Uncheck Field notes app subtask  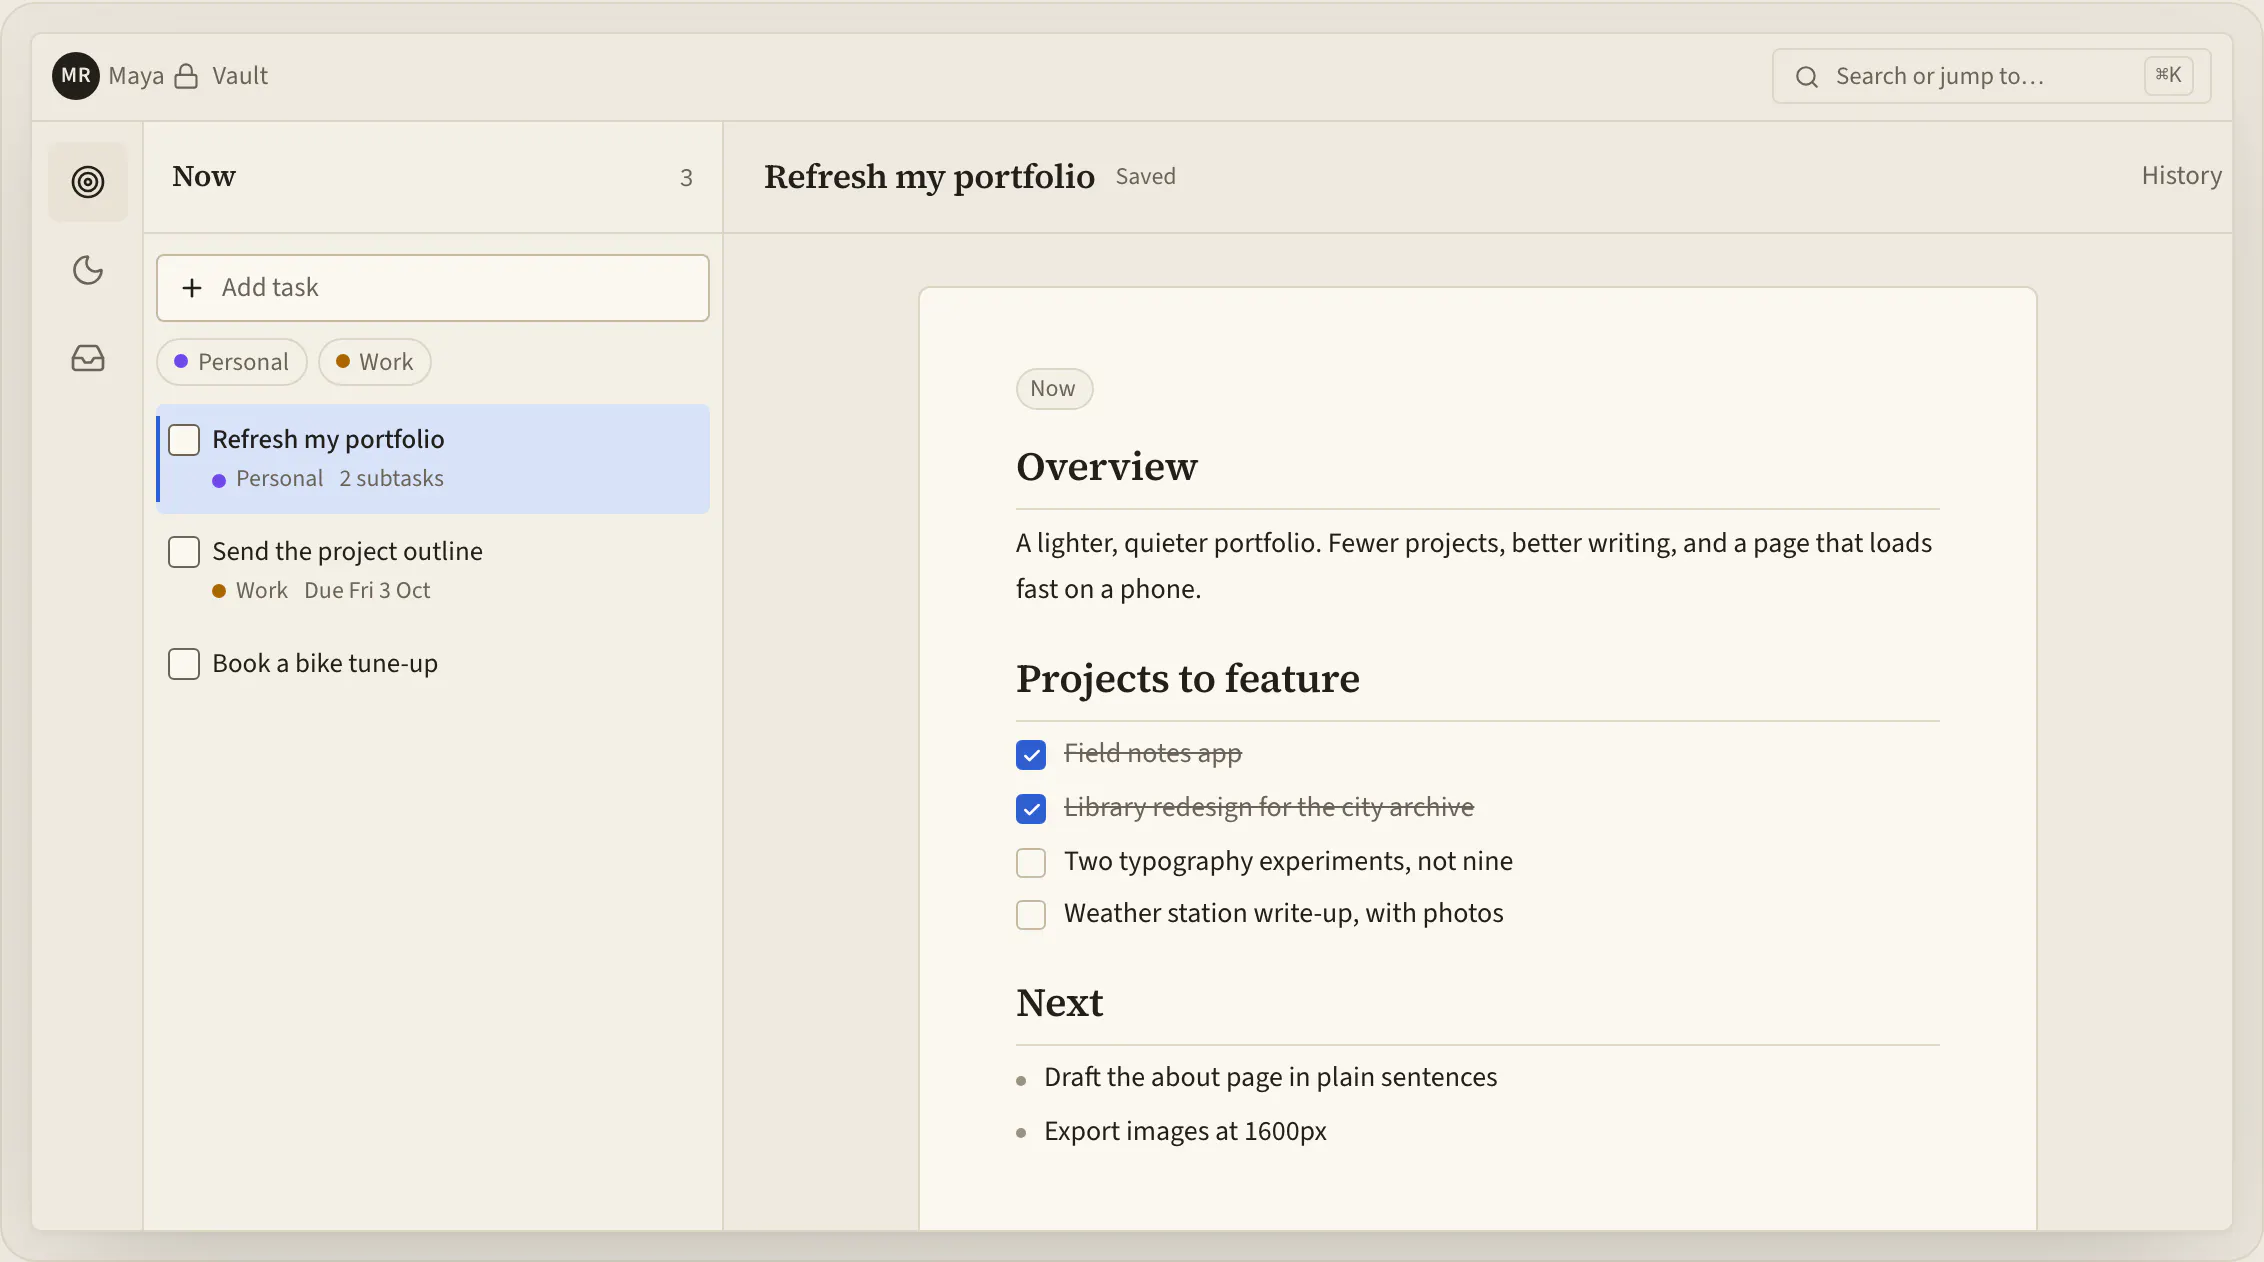pos(1031,755)
